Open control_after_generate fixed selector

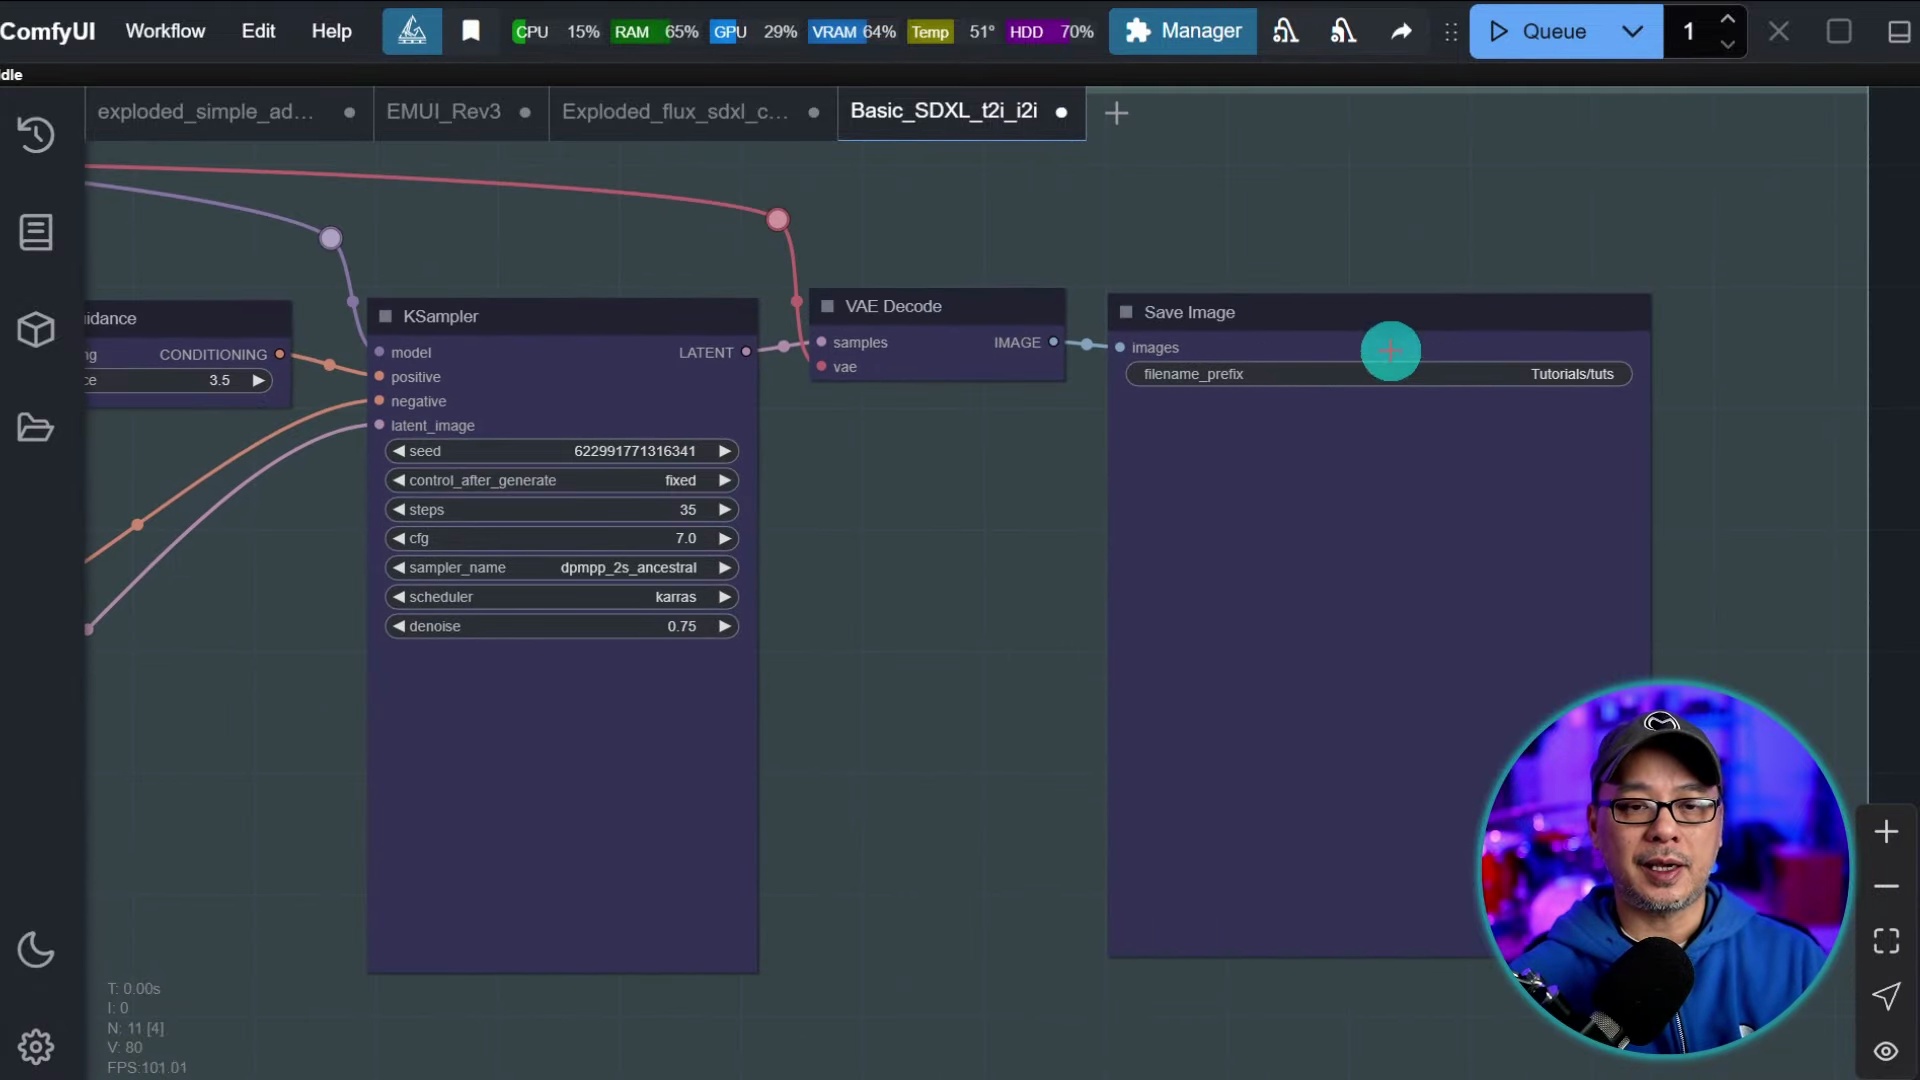562,480
